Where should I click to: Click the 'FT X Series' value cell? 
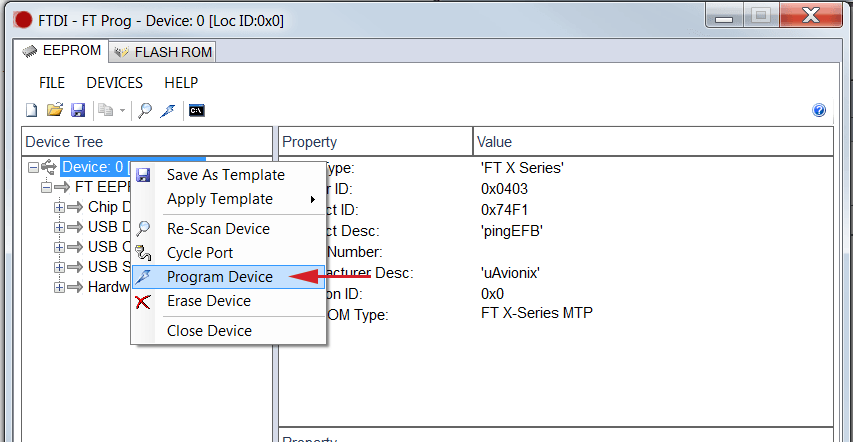[522, 168]
